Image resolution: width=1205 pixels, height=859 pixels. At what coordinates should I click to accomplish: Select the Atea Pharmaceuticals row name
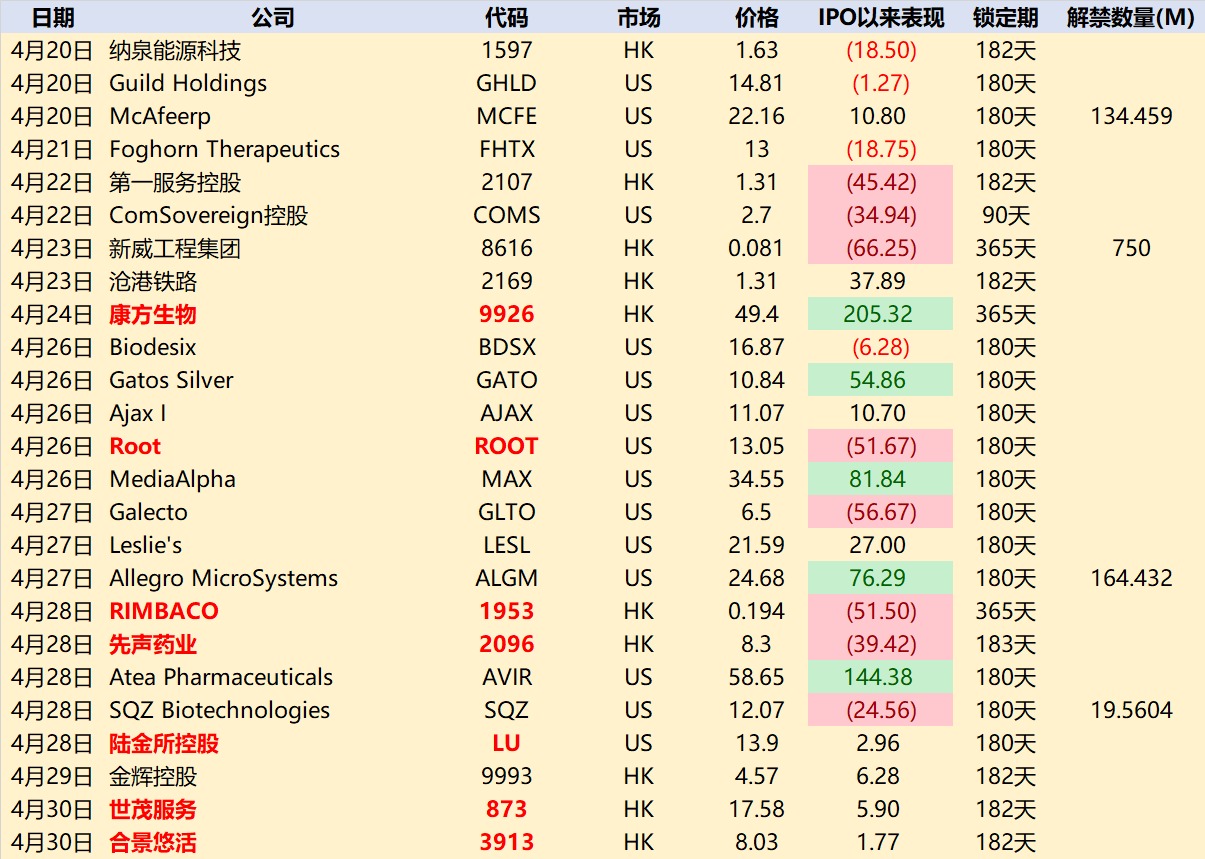point(221,677)
